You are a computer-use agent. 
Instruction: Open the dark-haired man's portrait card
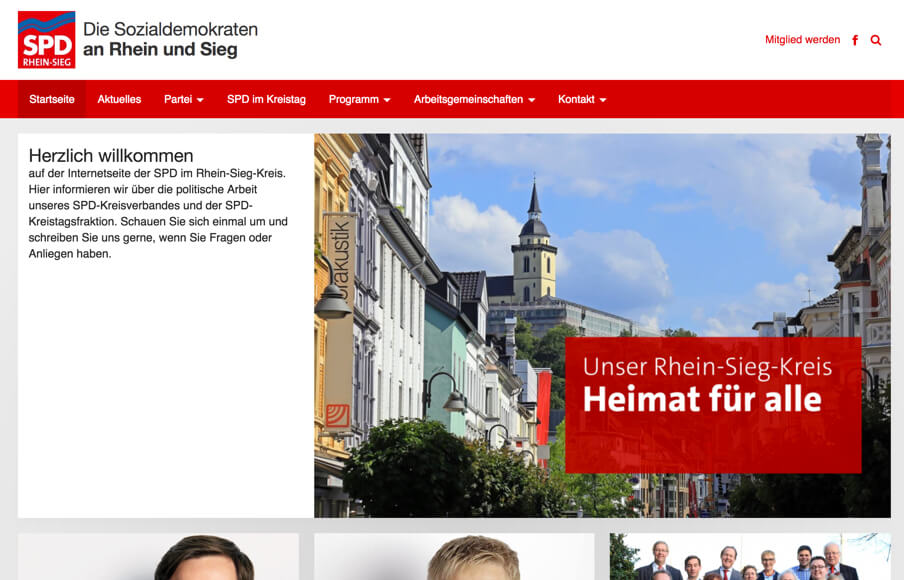click(x=159, y=556)
